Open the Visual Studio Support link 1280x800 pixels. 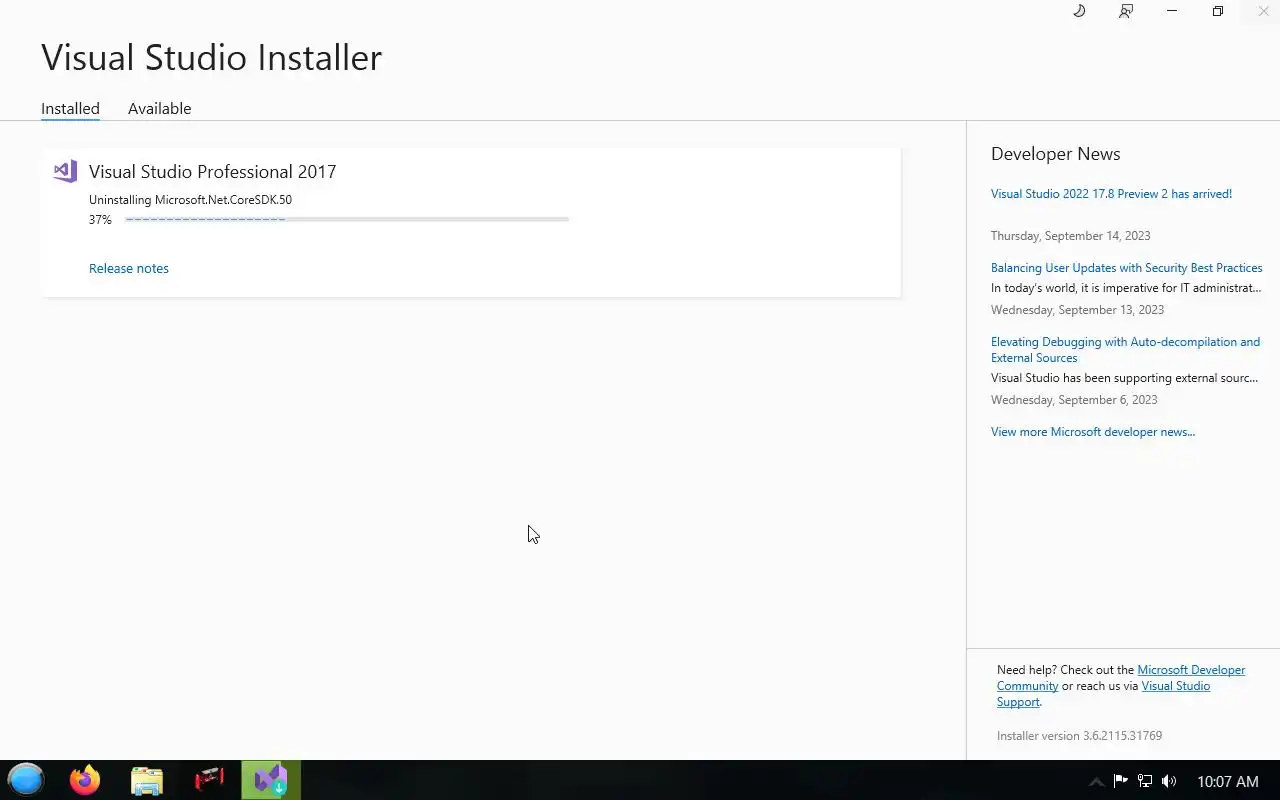[1103, 694]
